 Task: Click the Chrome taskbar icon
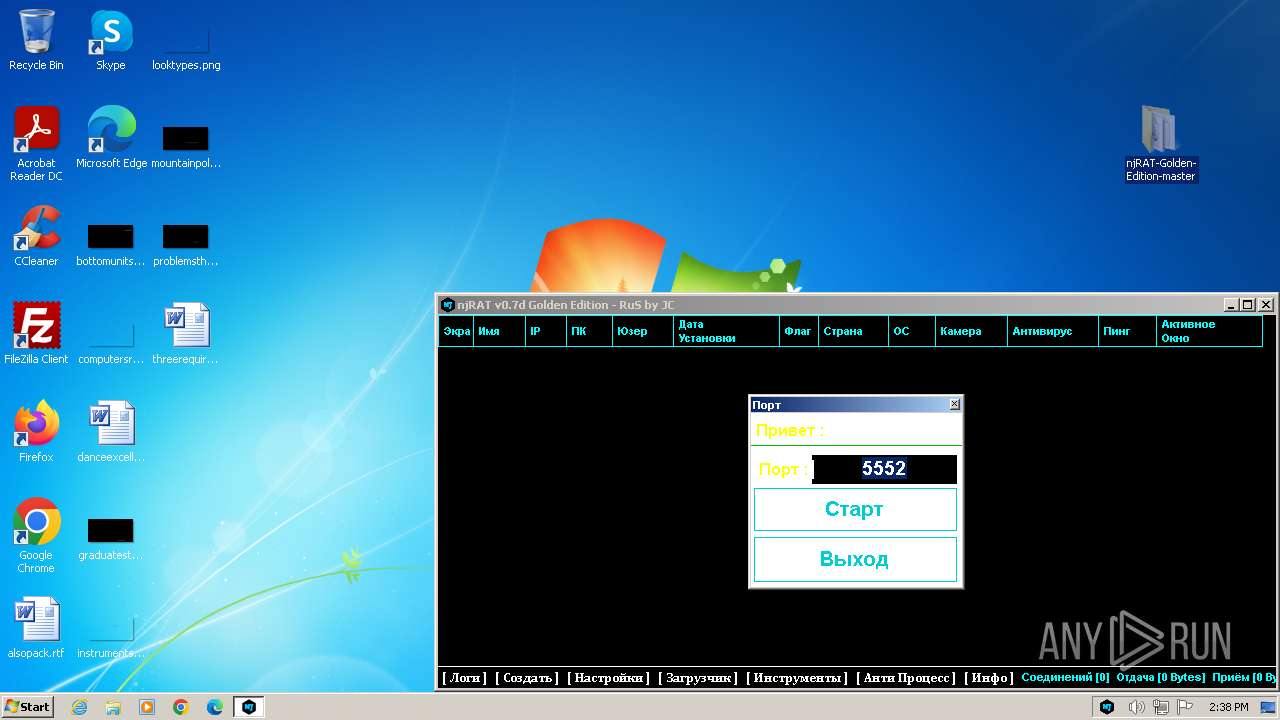(x=181, y=707)
